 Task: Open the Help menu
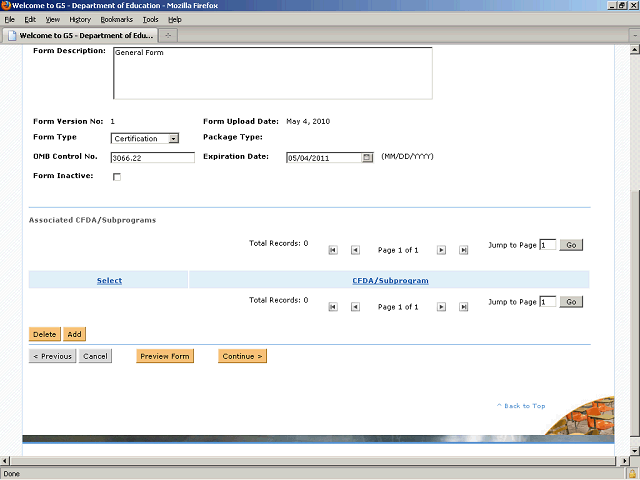pos(175,20)
